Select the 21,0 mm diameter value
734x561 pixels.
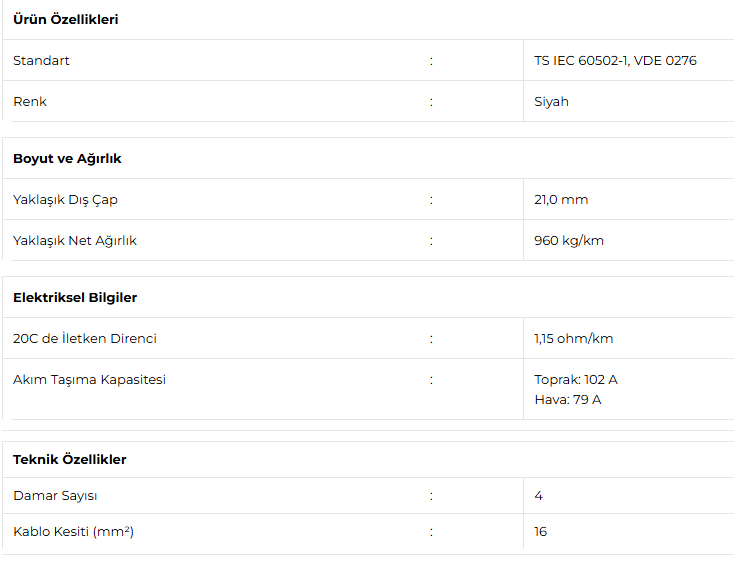pyautogui.click(x=561, y=200)
